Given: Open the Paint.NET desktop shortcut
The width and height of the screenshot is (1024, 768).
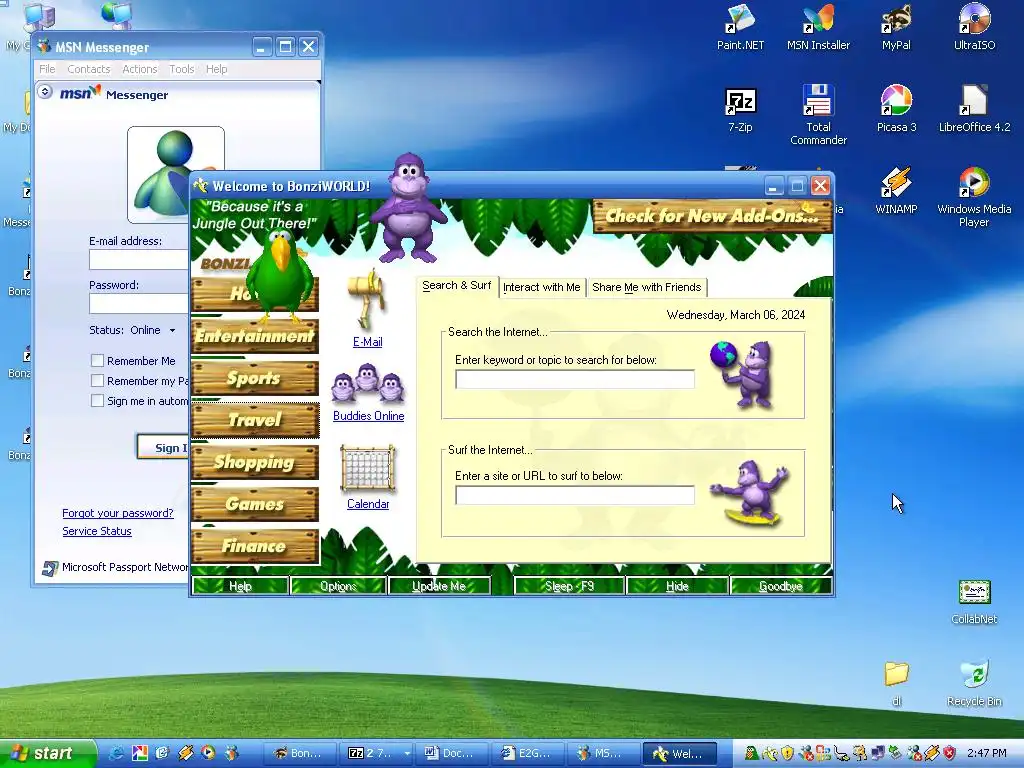Looking at the screenshot, I should pyautogui.click(x=740, y=27).
